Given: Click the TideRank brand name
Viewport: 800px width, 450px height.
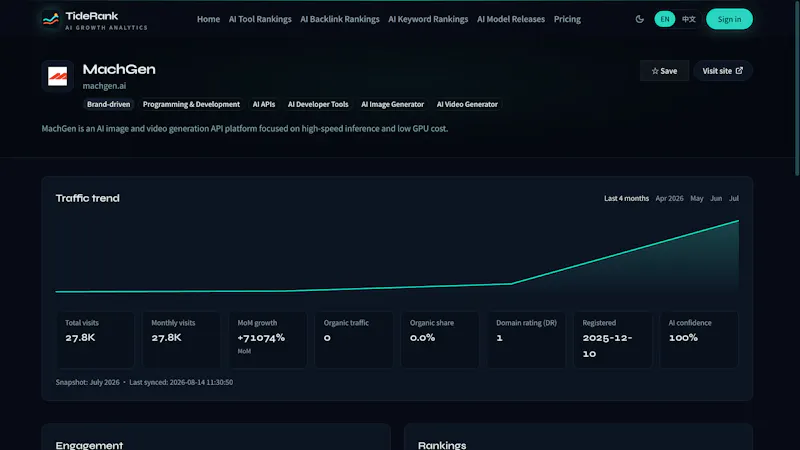Looking at the screenshot, I should click(x=92, y=16).
